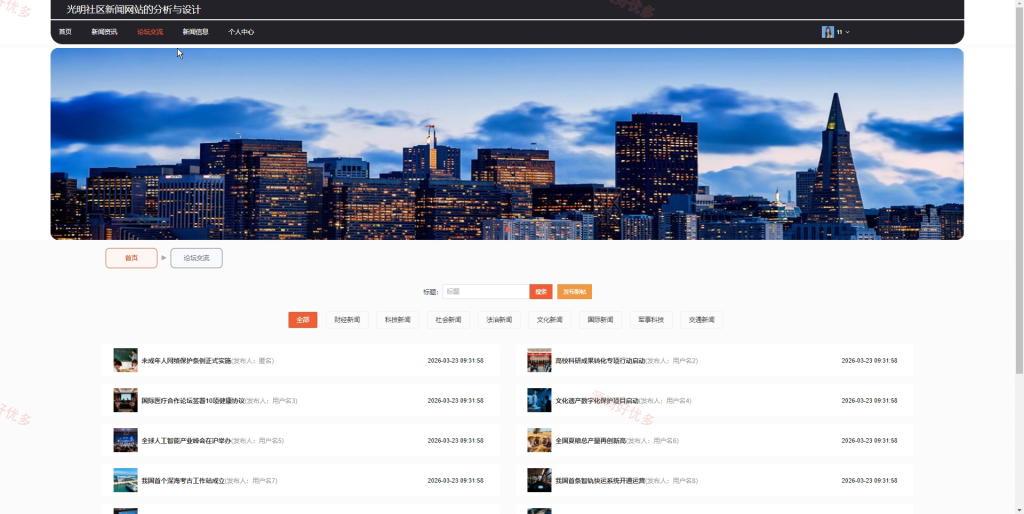Open thumbnail of 文化遗产数字化保护 post
Image resolution: width=1024 pixels, height=514 pixels.
click(539, 400)
